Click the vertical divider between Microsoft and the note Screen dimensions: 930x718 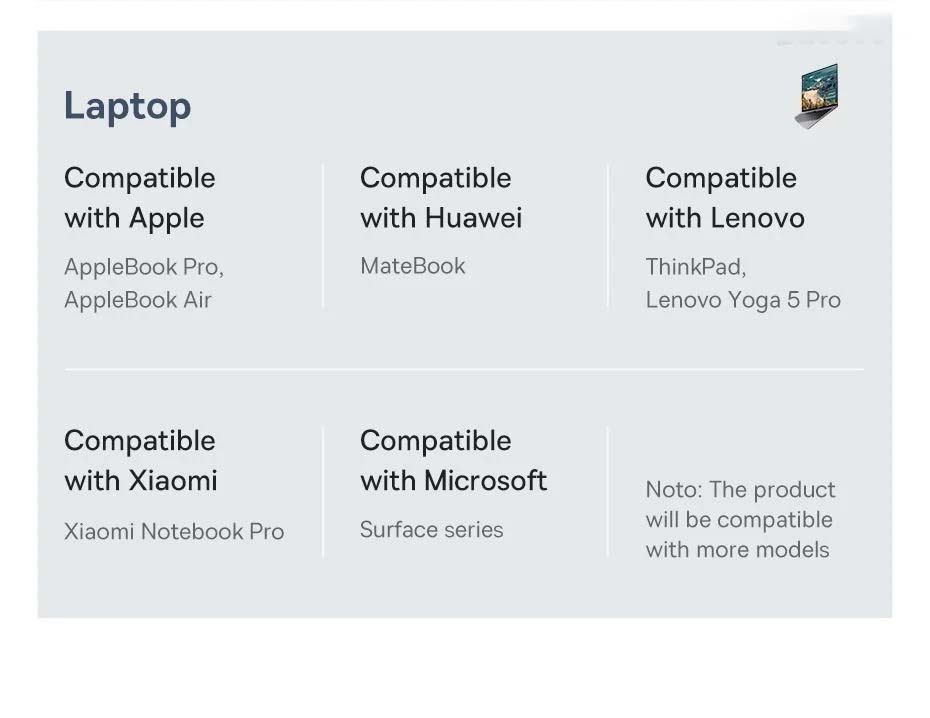click(x=607, y=491)
